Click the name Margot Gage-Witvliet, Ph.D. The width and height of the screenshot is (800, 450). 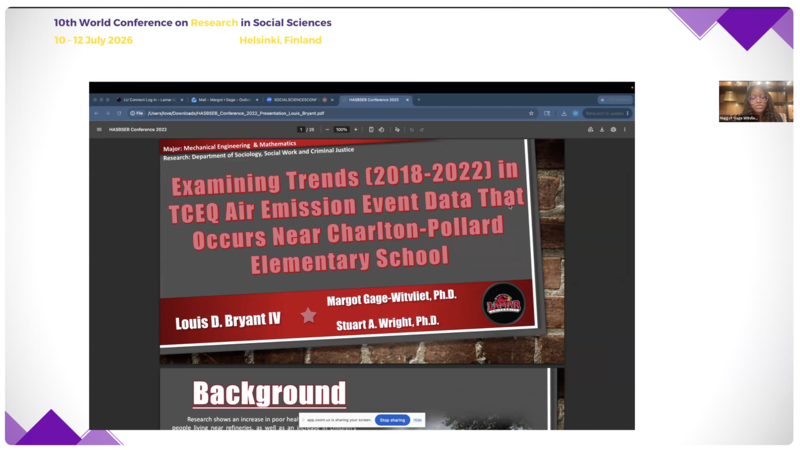coord(392,297)
